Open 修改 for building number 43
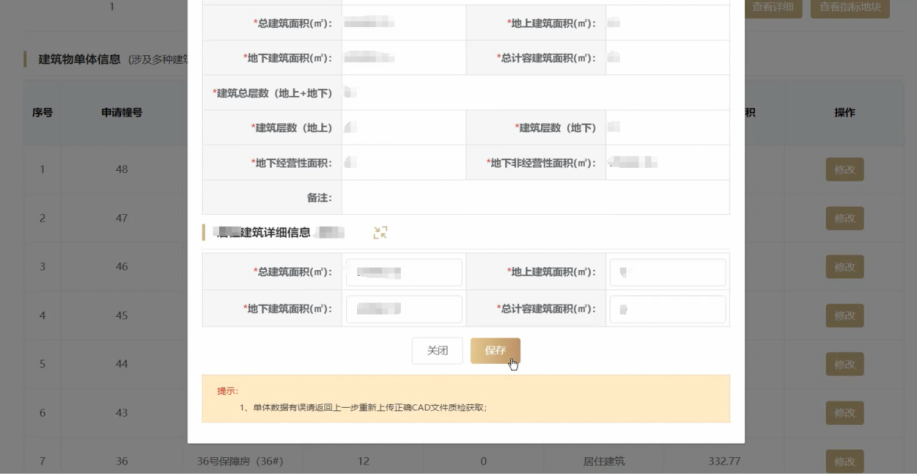917x474 pixels. 844,413
